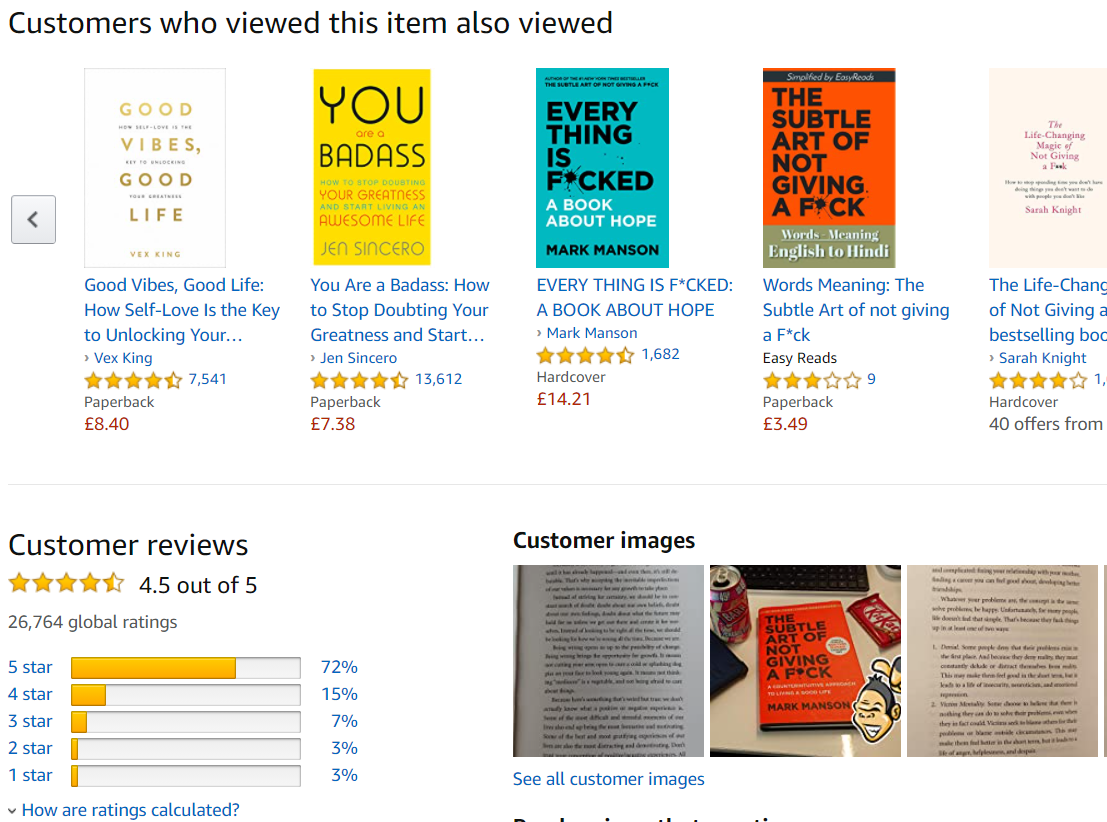Click the overall 4.5 star rating icons

pos(66,583)
